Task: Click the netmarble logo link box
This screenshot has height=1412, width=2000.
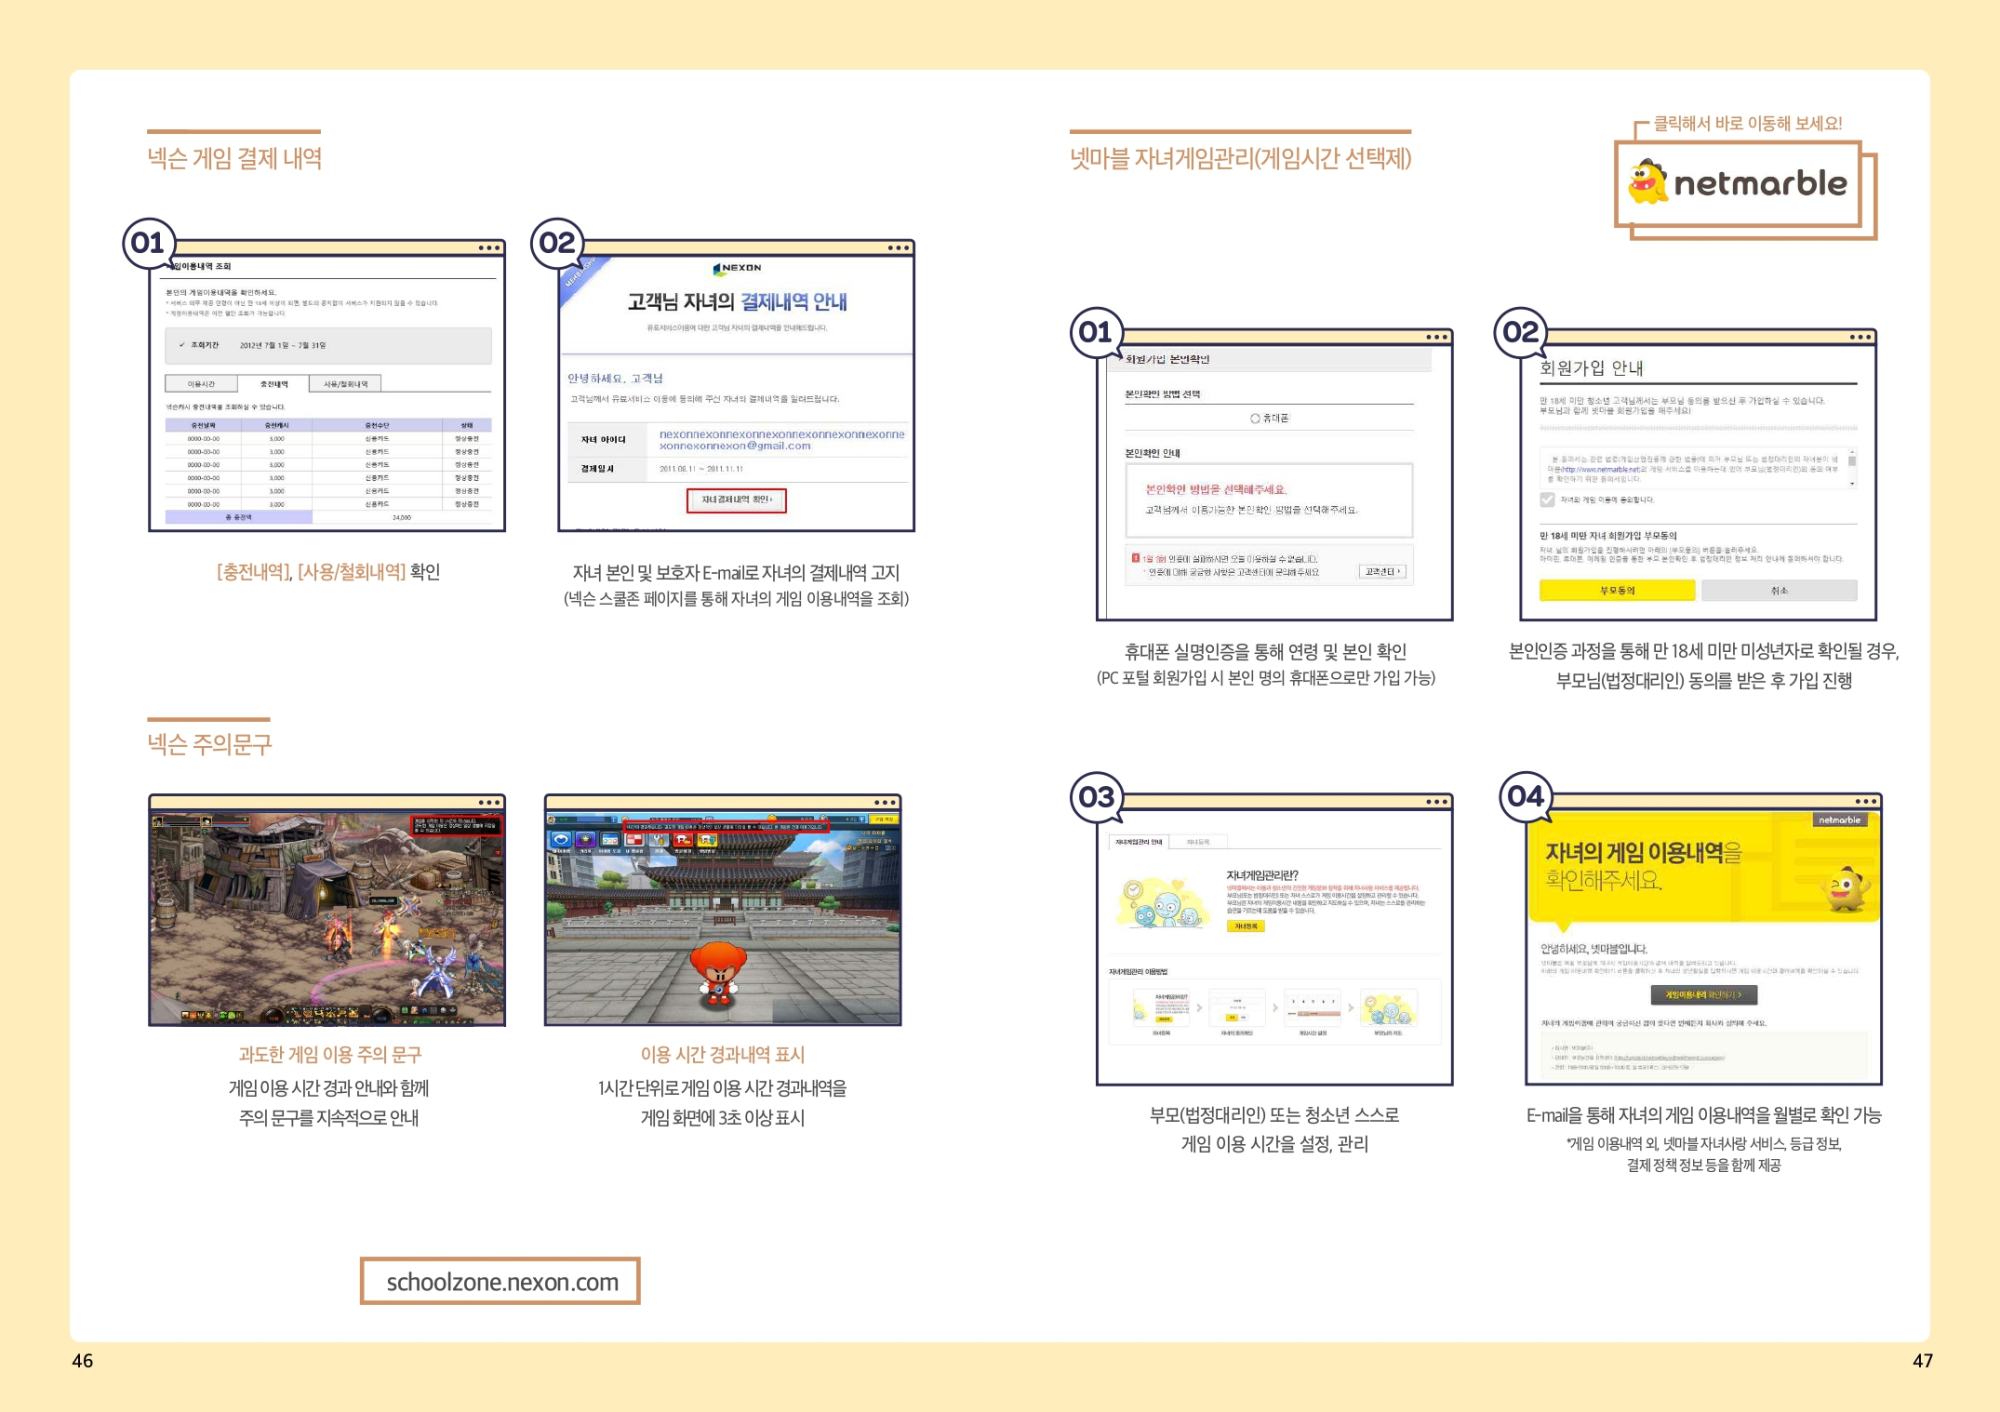Action: (x=1738, y=184)
